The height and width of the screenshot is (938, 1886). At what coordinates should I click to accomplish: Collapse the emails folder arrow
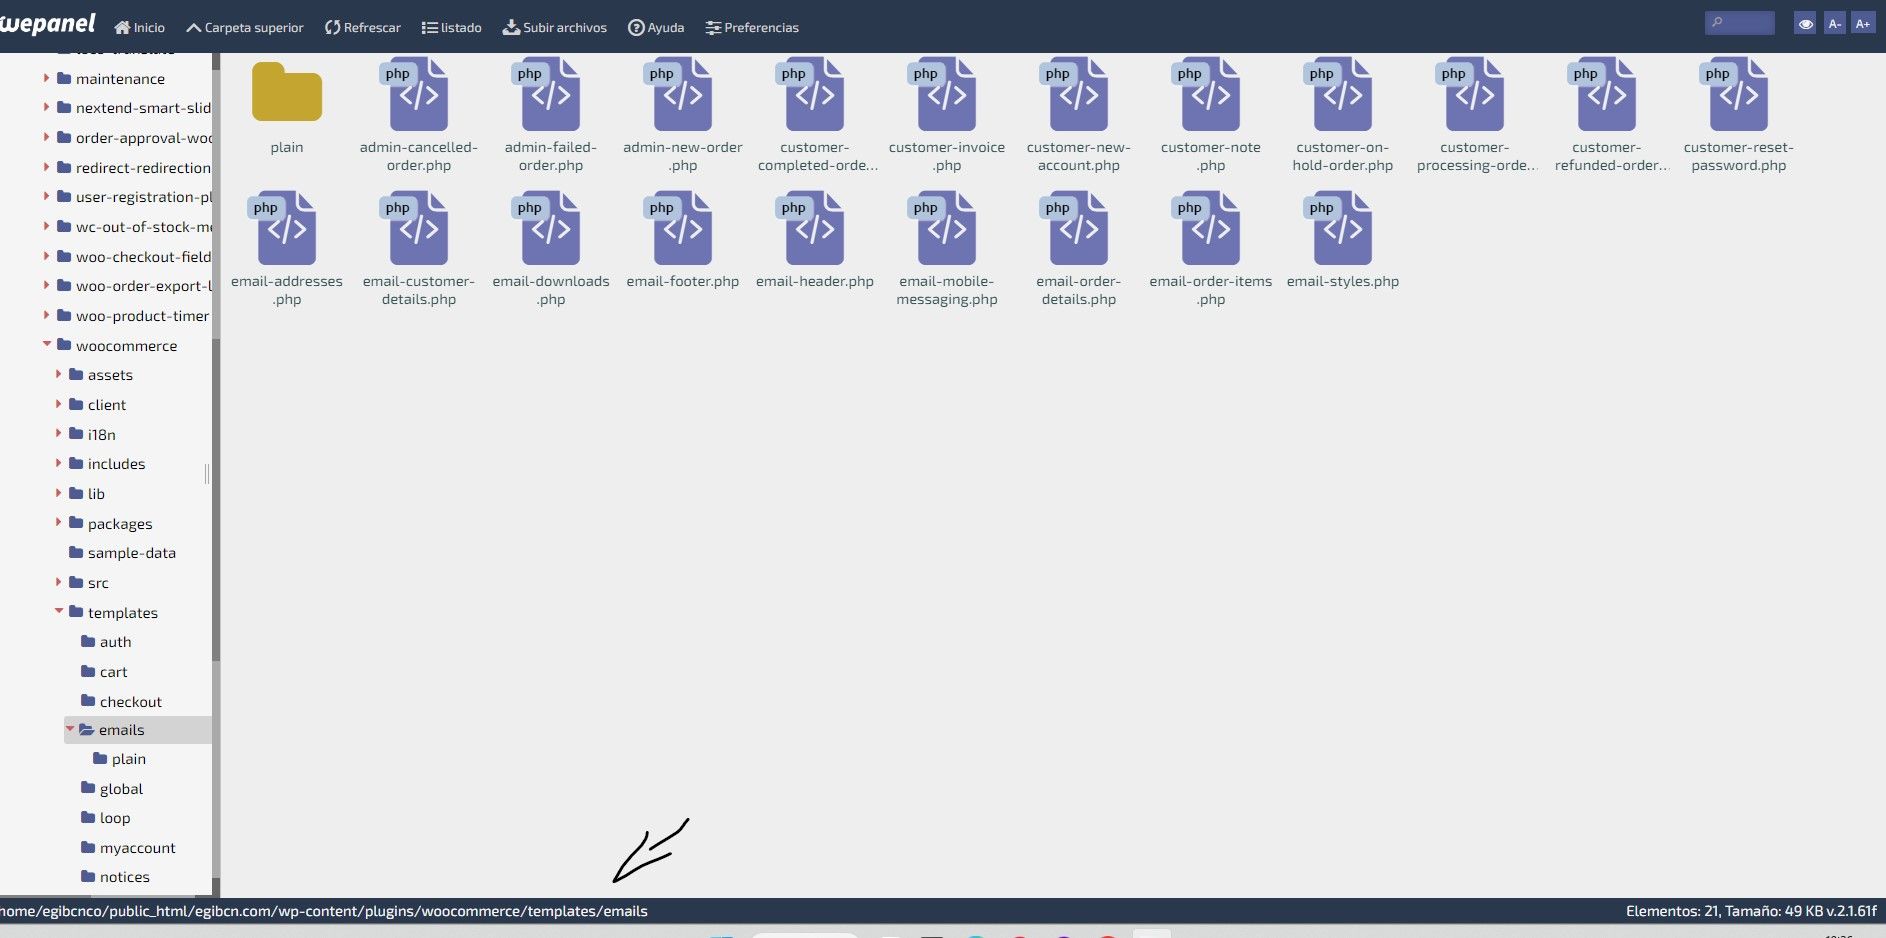70,729
